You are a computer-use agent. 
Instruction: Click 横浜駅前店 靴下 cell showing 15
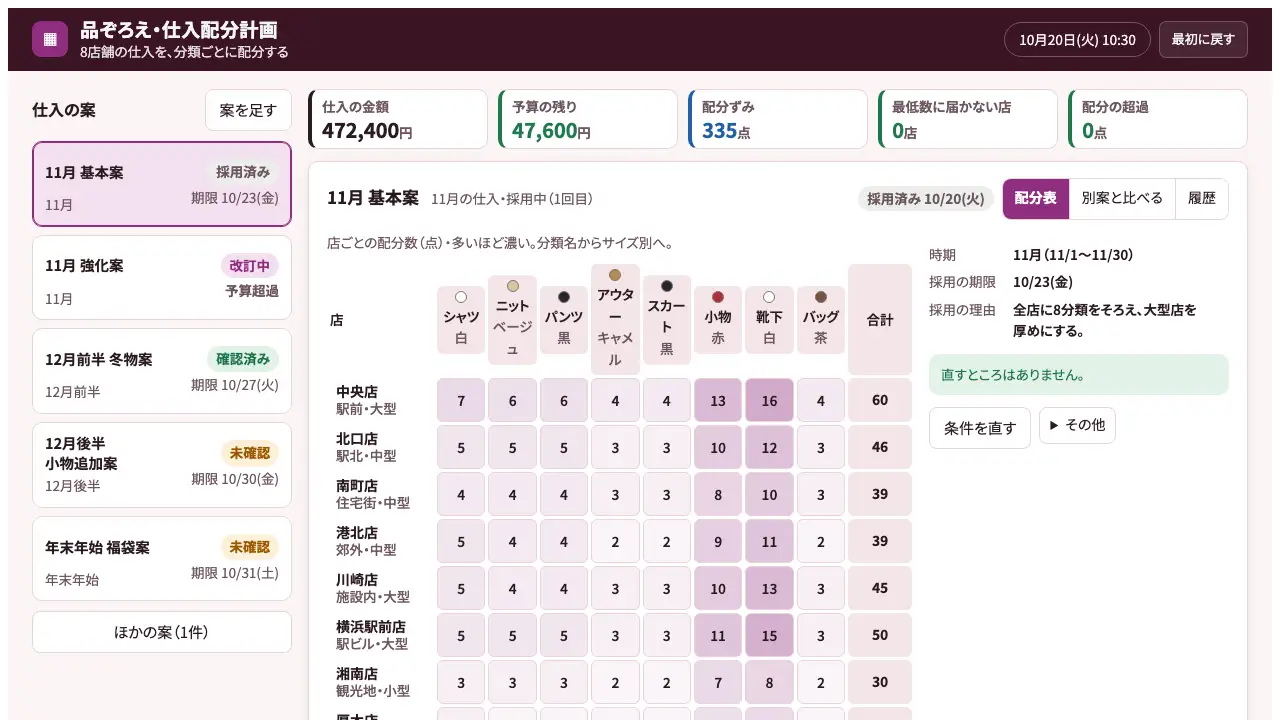coord(769,635)
